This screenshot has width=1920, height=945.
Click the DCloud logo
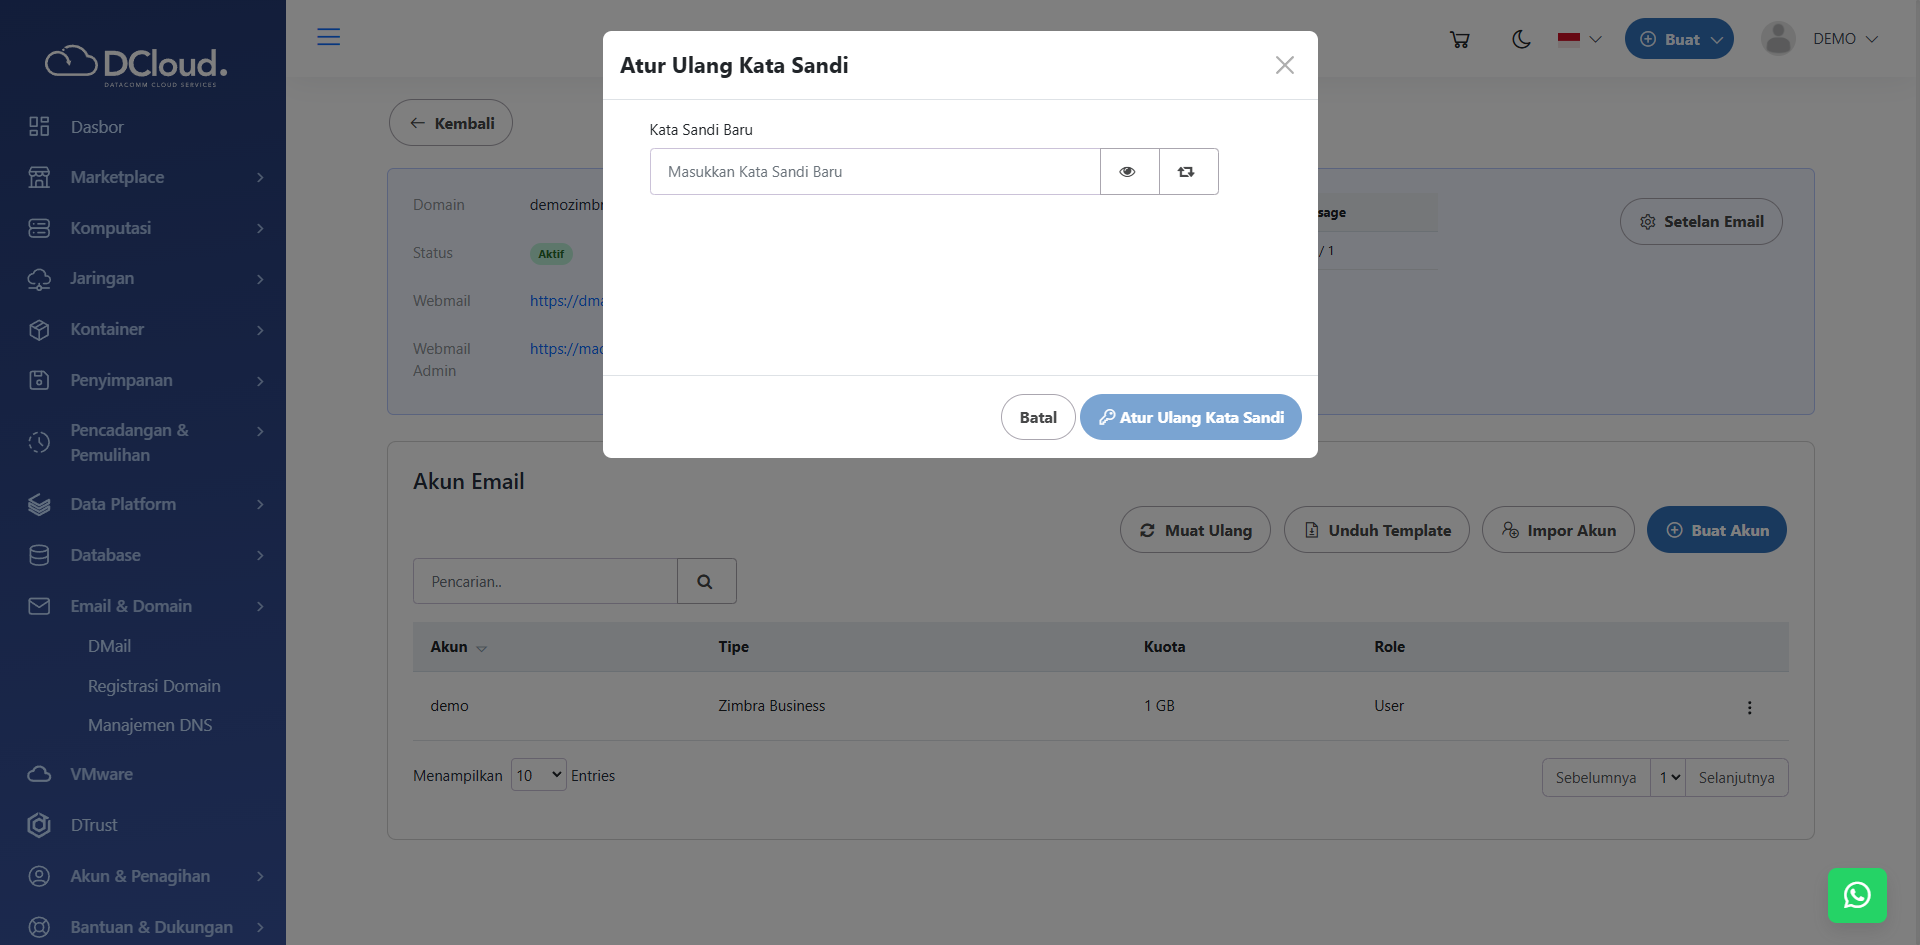137,65
